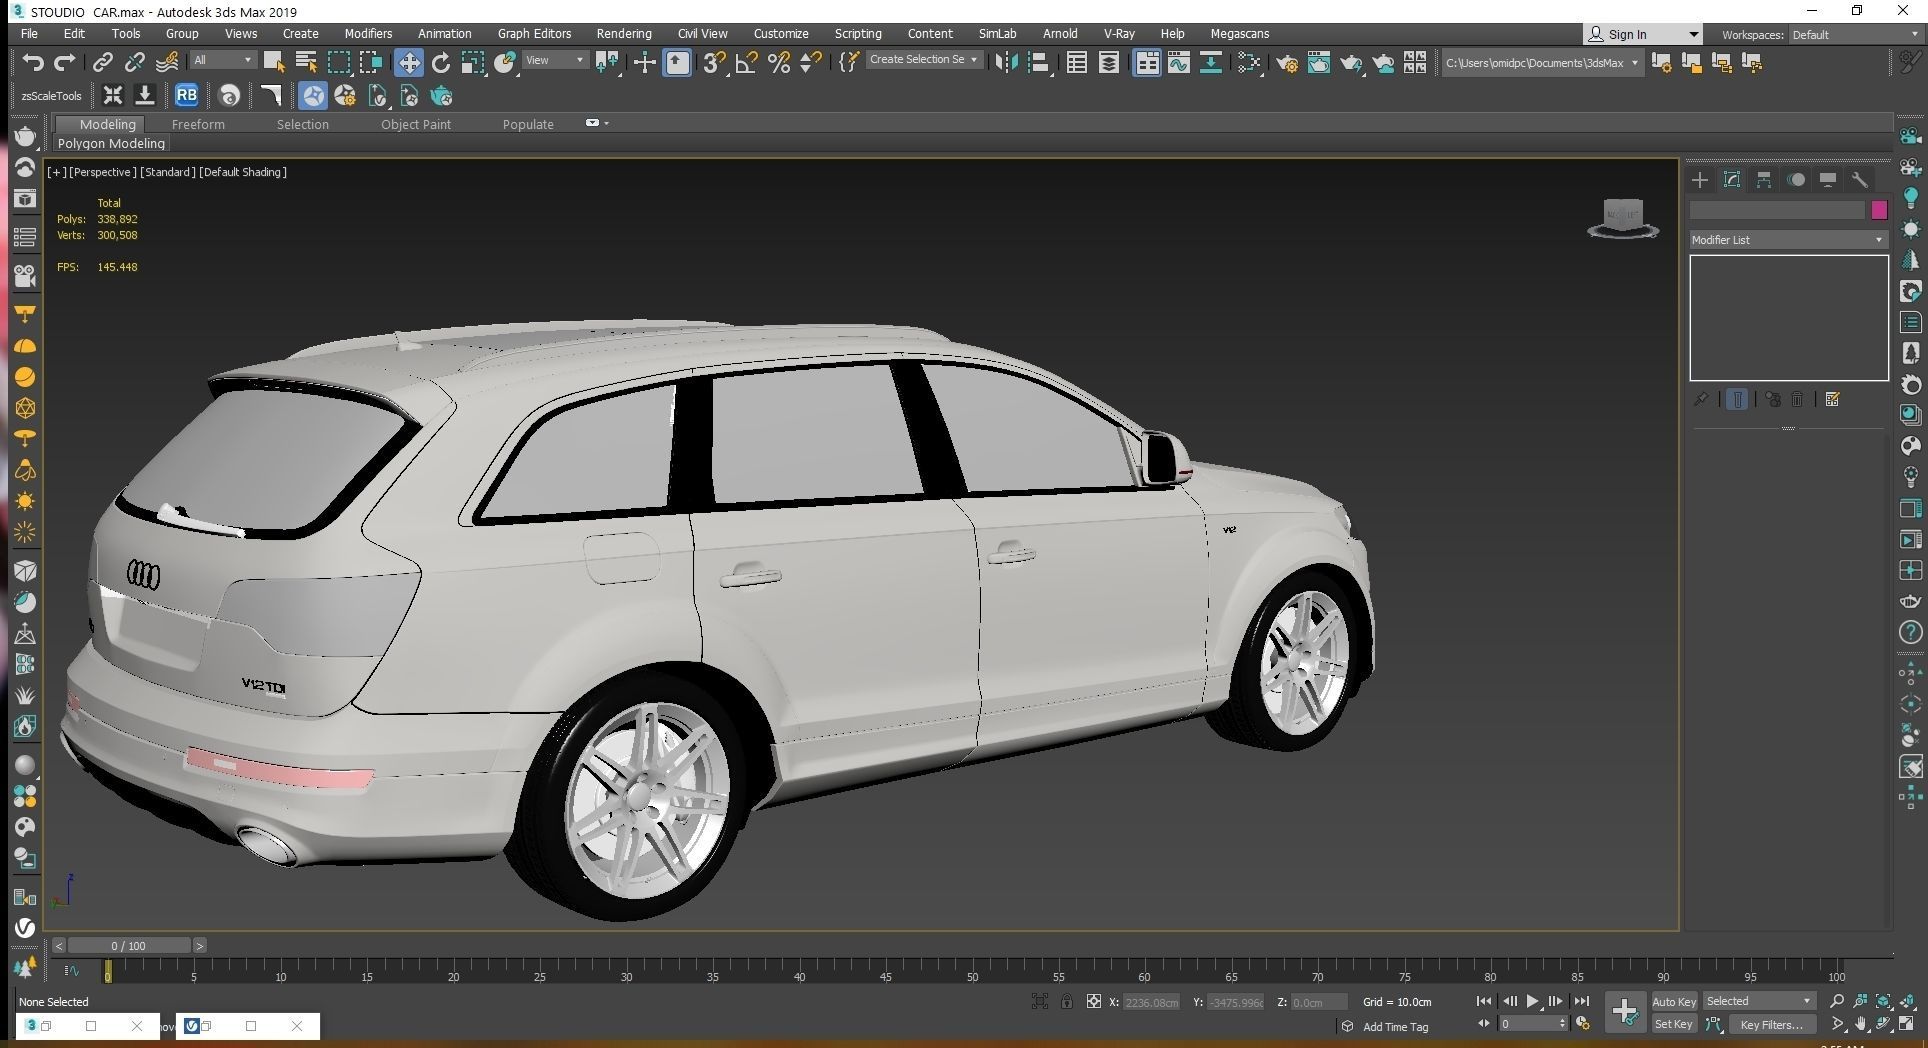Toggle 3D Snaps
This screenshot has width=1928, height=1048.
point(713,63)
